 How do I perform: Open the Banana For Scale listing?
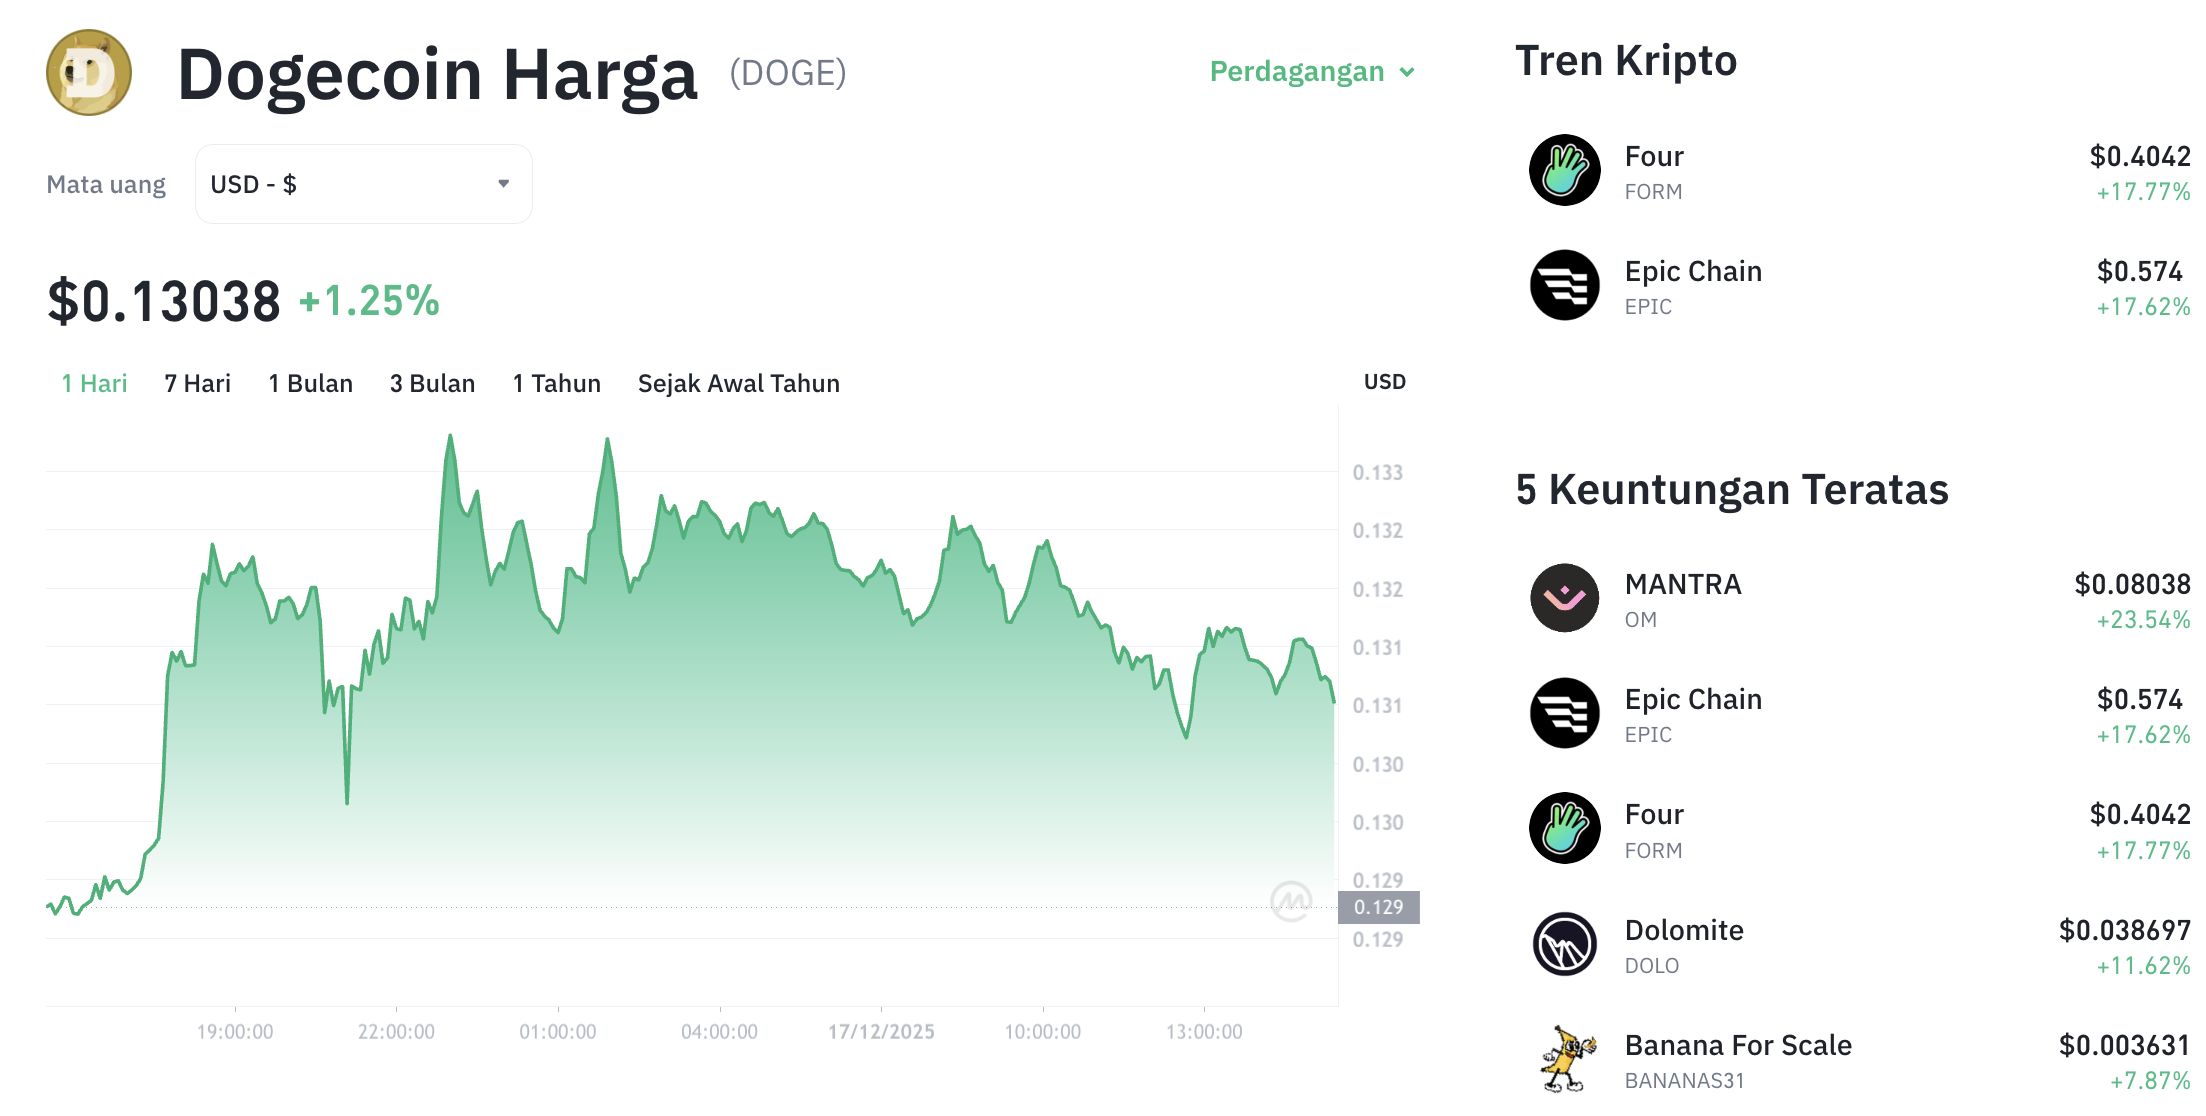pyautogui.click(x=1737, y=1045)
